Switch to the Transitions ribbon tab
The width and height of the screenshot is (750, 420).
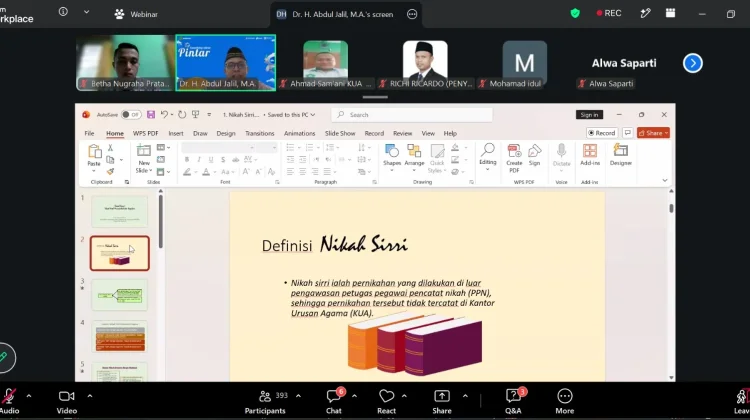[x=260, y=133]
